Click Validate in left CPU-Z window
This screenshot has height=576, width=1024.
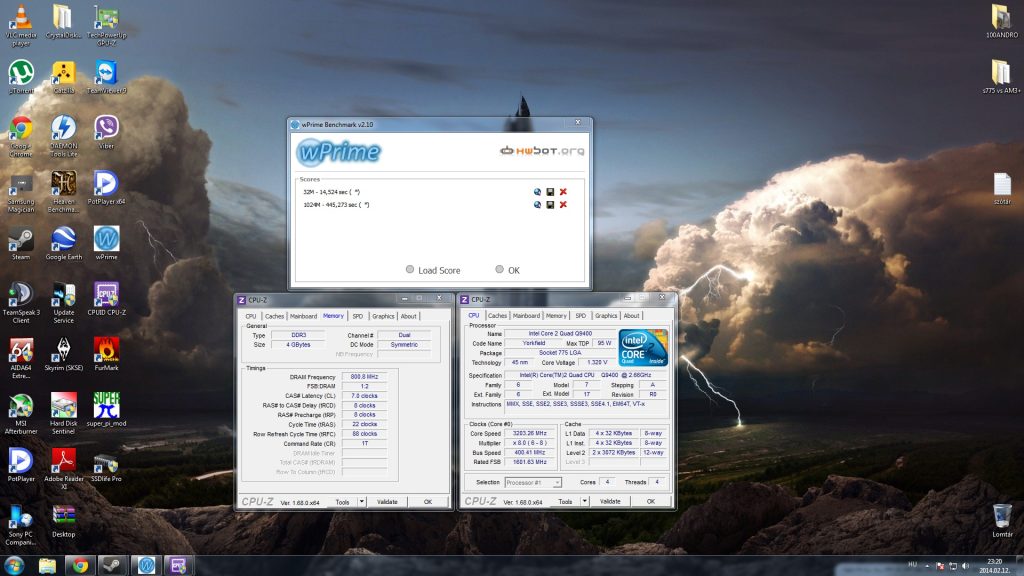387,502
